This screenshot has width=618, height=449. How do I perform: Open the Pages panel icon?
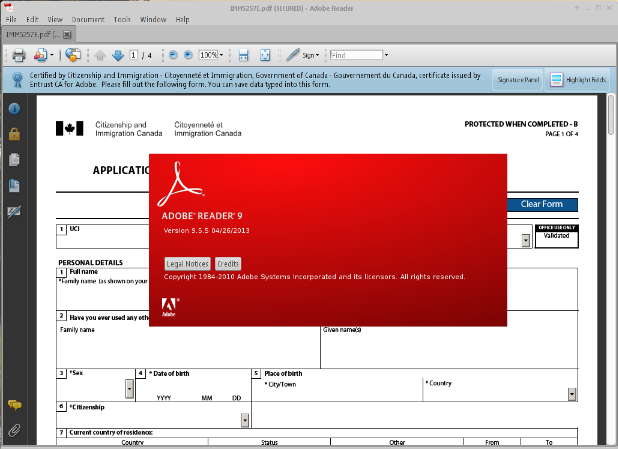[14, 160]
